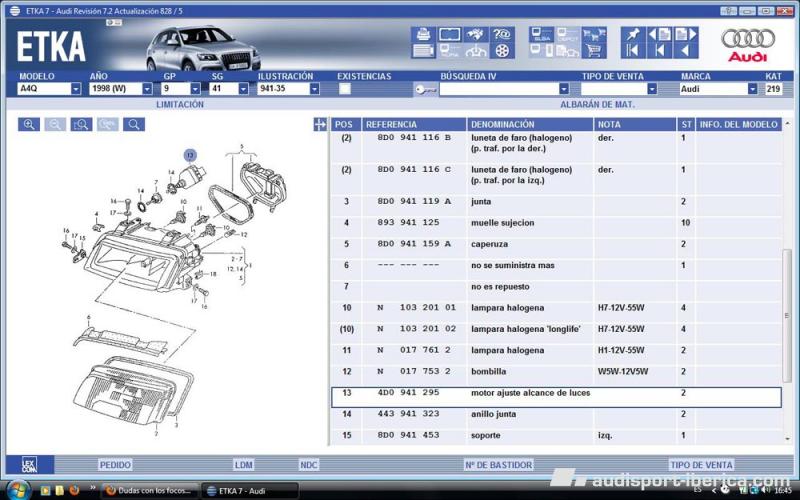Click the film reel icon
Screen dimensions: 800x500
[502, 51]
